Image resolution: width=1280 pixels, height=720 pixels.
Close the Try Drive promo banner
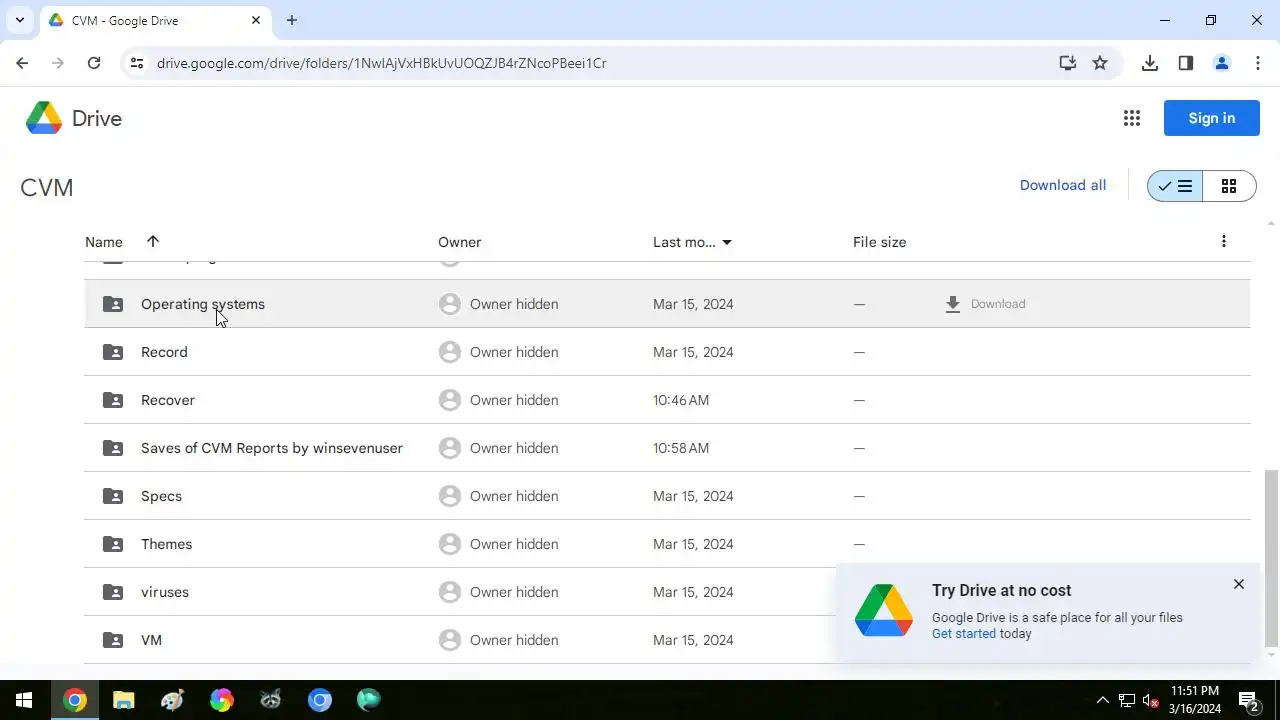click(x=1238, y=584)
